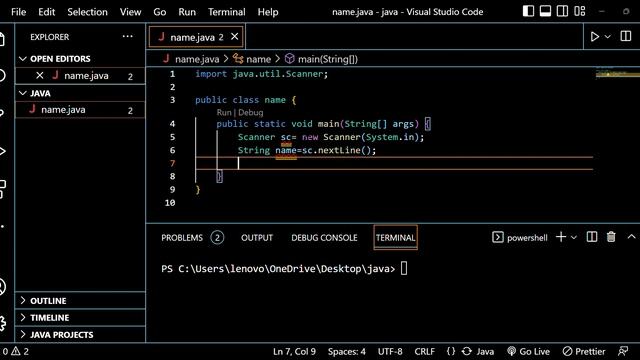Open the View menu
Screen dimensions: 640x360
[x=130, y=12]
